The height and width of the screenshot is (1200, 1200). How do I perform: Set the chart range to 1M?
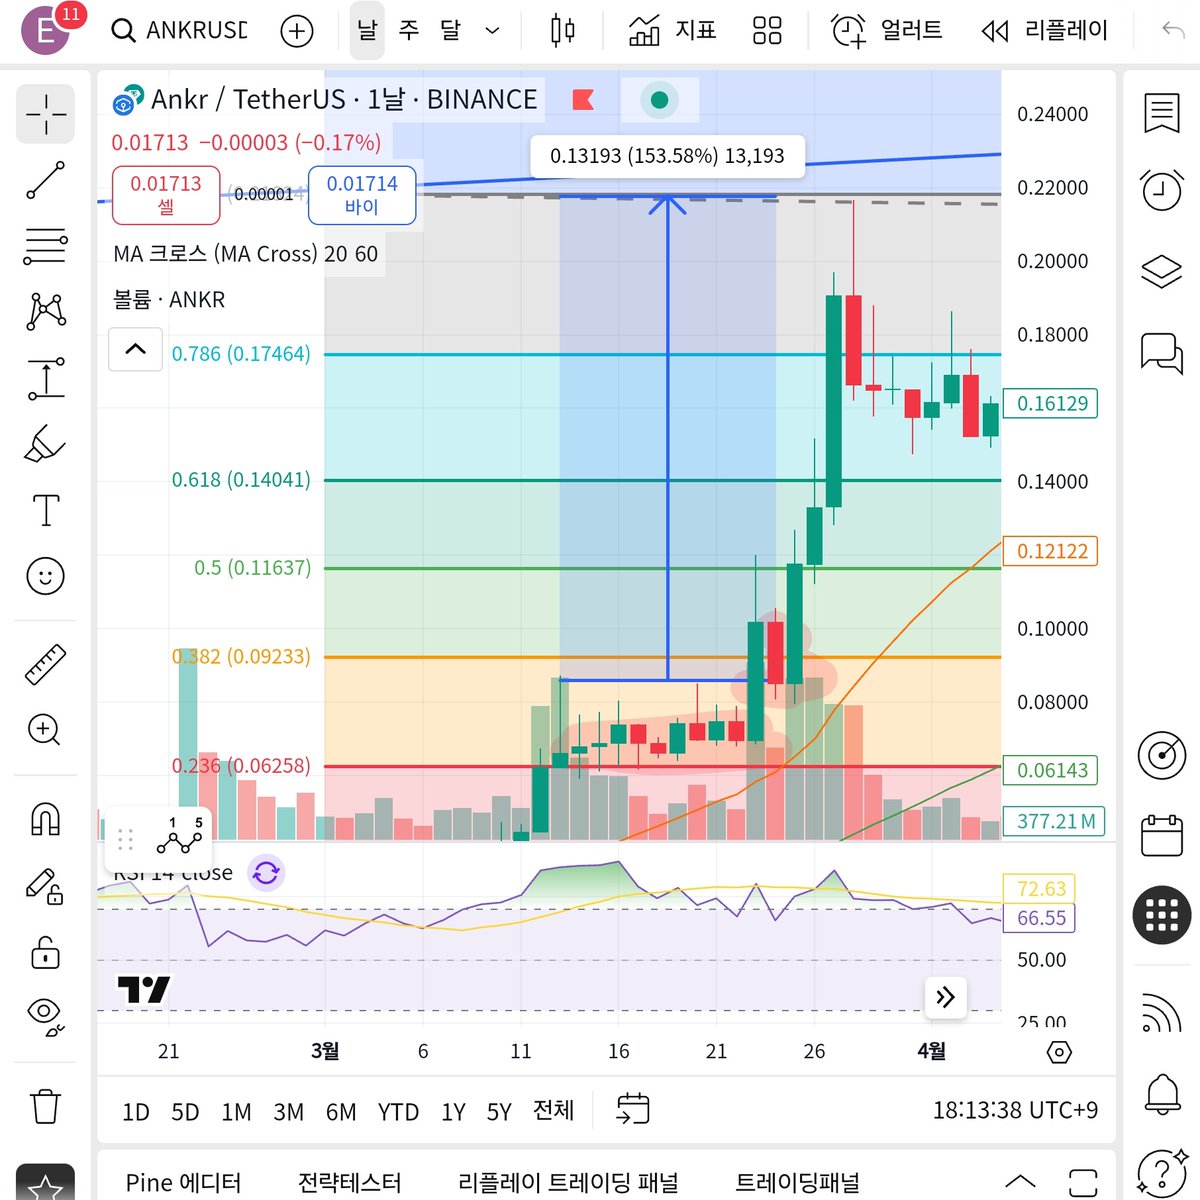[x=236, y=1112]
